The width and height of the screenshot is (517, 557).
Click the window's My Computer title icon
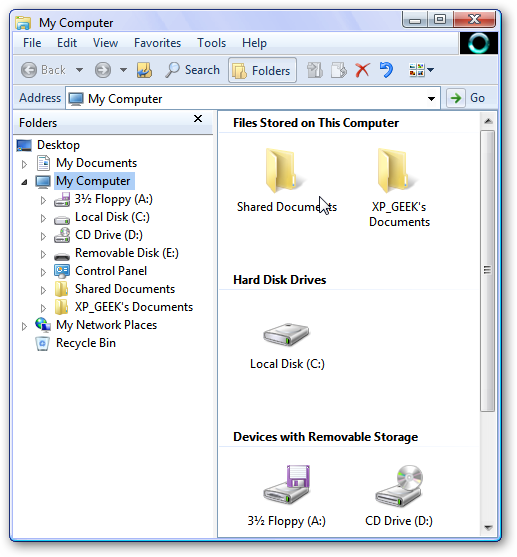tap(23, 23)
